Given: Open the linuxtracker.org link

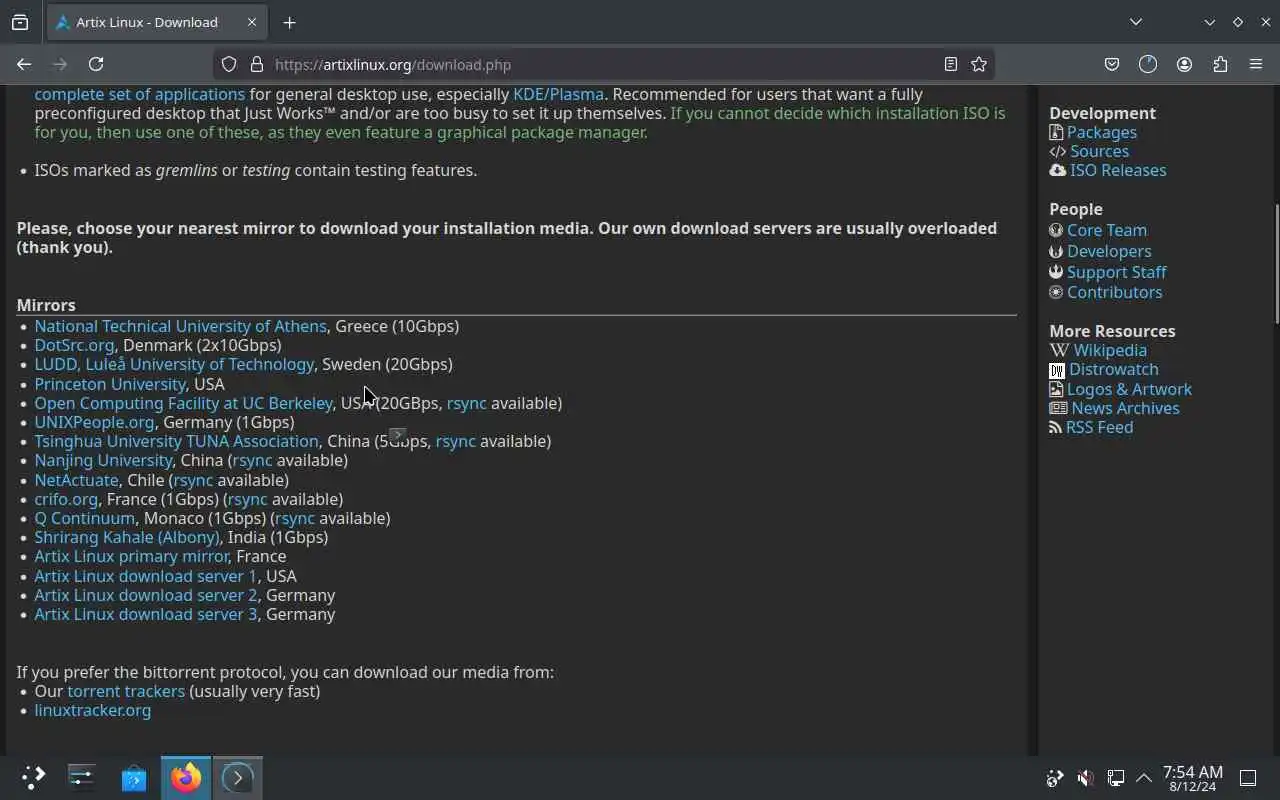Looking at the screenshot, I should [x=92, y=710].
